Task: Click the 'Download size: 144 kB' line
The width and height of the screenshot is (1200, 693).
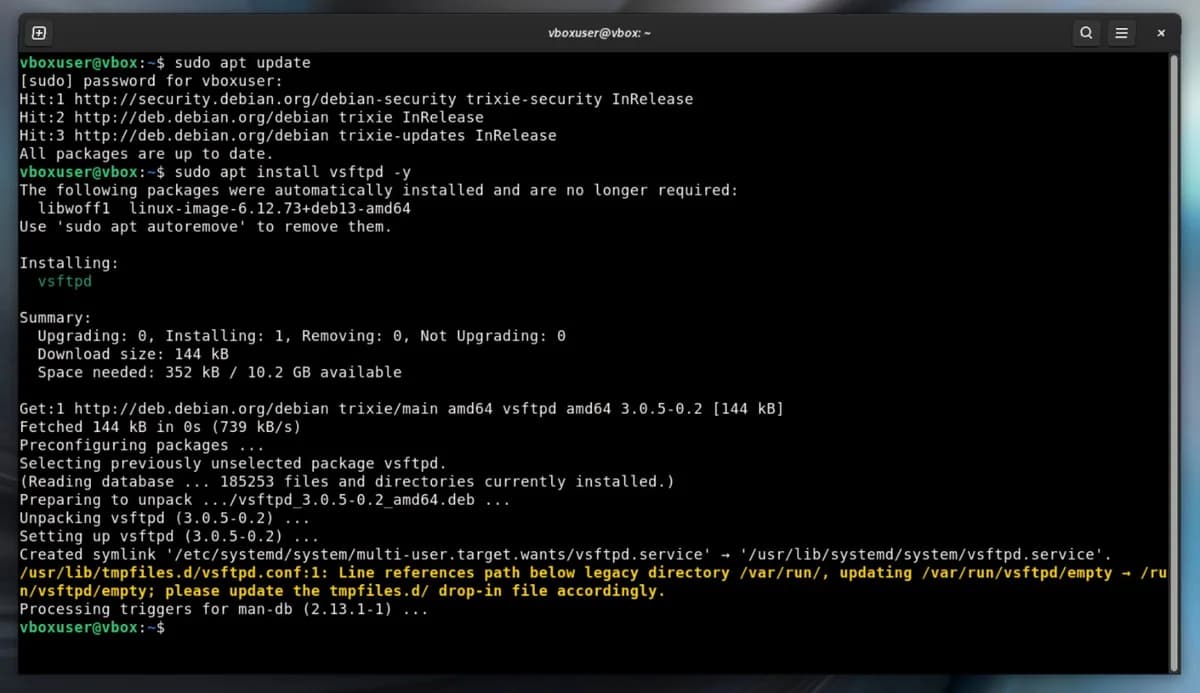Action: [x=133, y=354]
